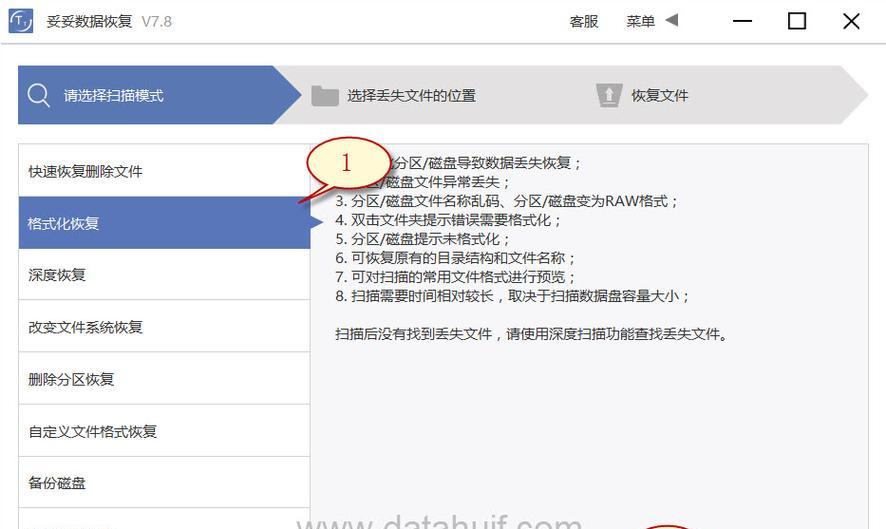Go to 选择丢失文件的位置 step

tap(411, 96)
